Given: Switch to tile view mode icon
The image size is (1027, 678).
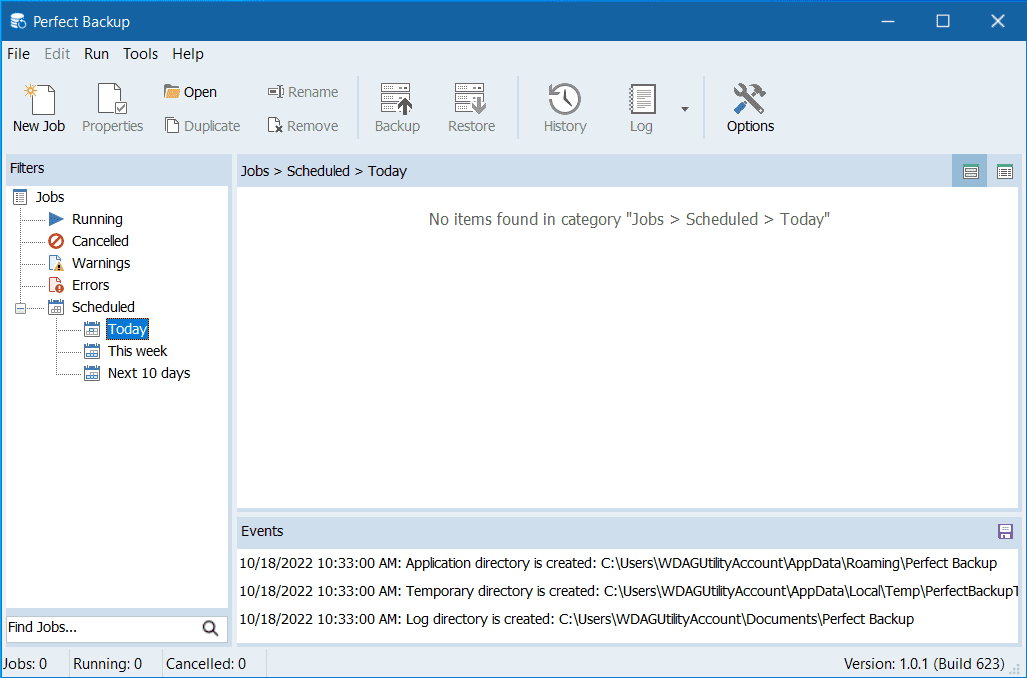Looking at the screenshot, I should coord(970,172).
